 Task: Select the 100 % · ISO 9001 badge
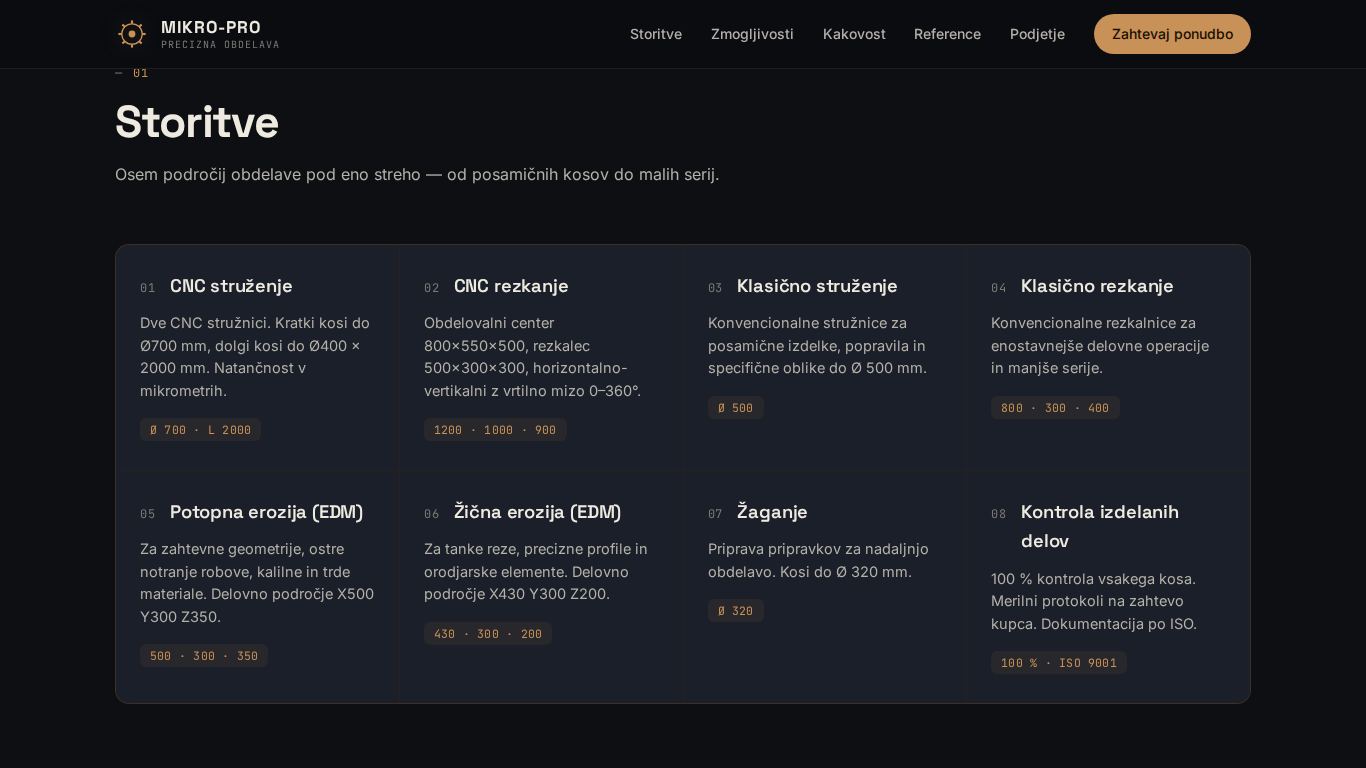tap(1058, 663)
